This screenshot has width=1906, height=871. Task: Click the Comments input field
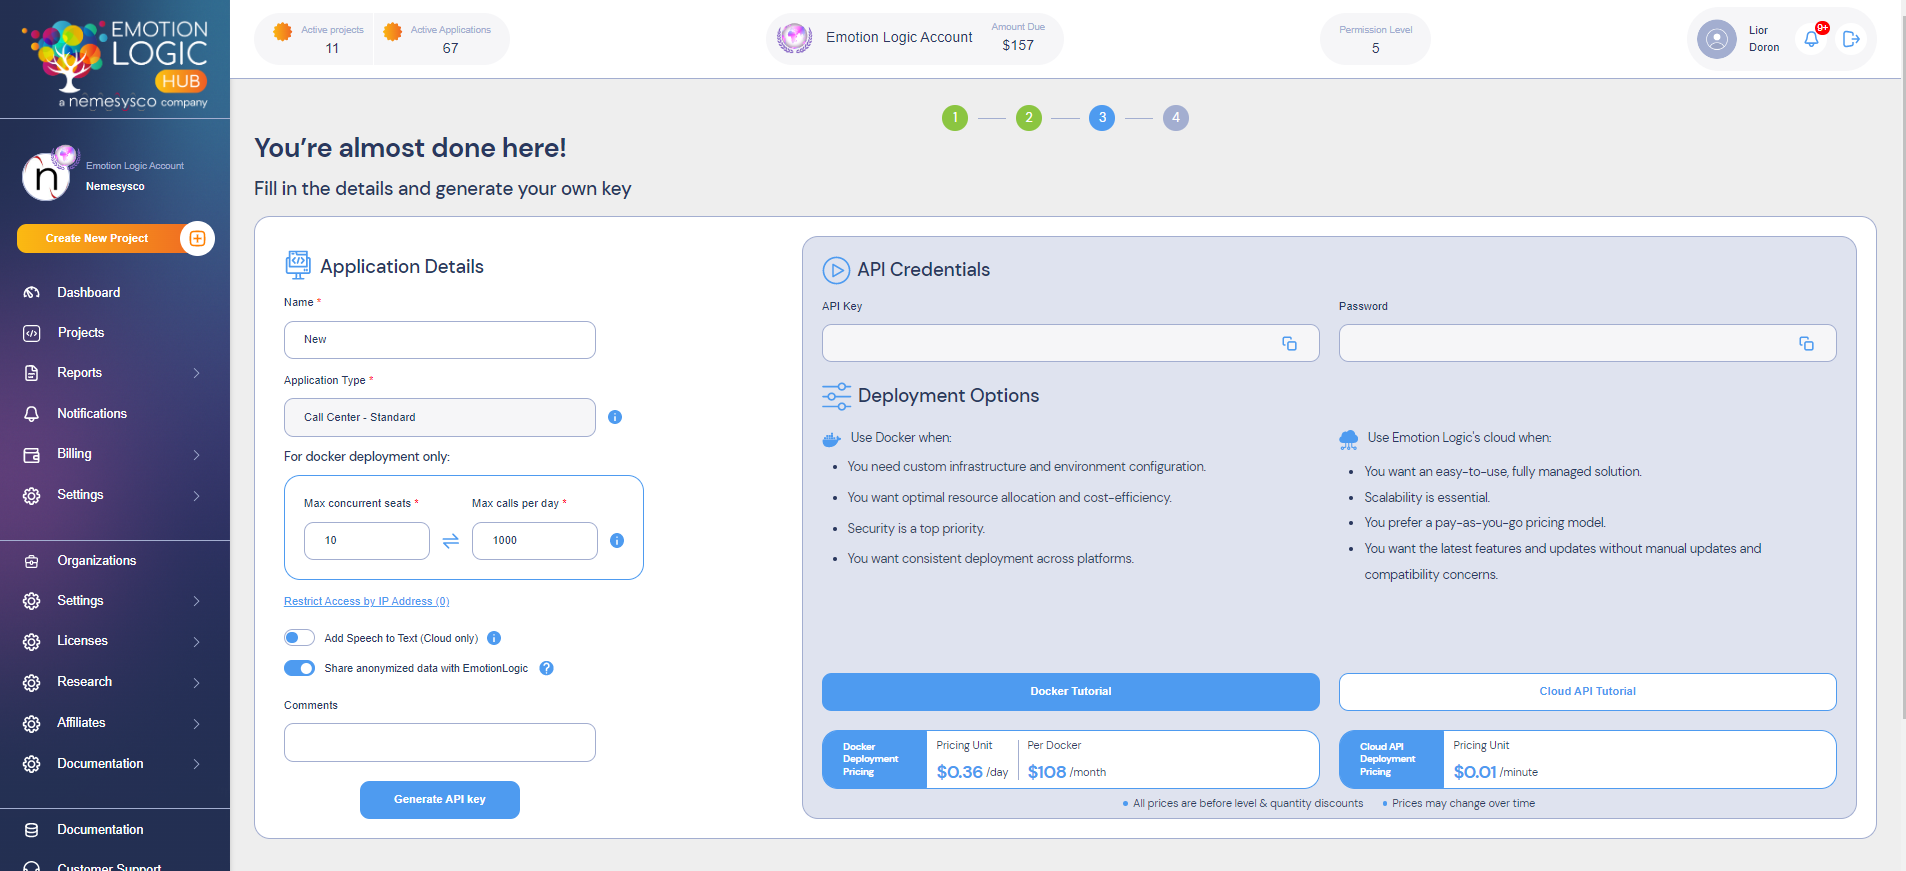(440, 743)
